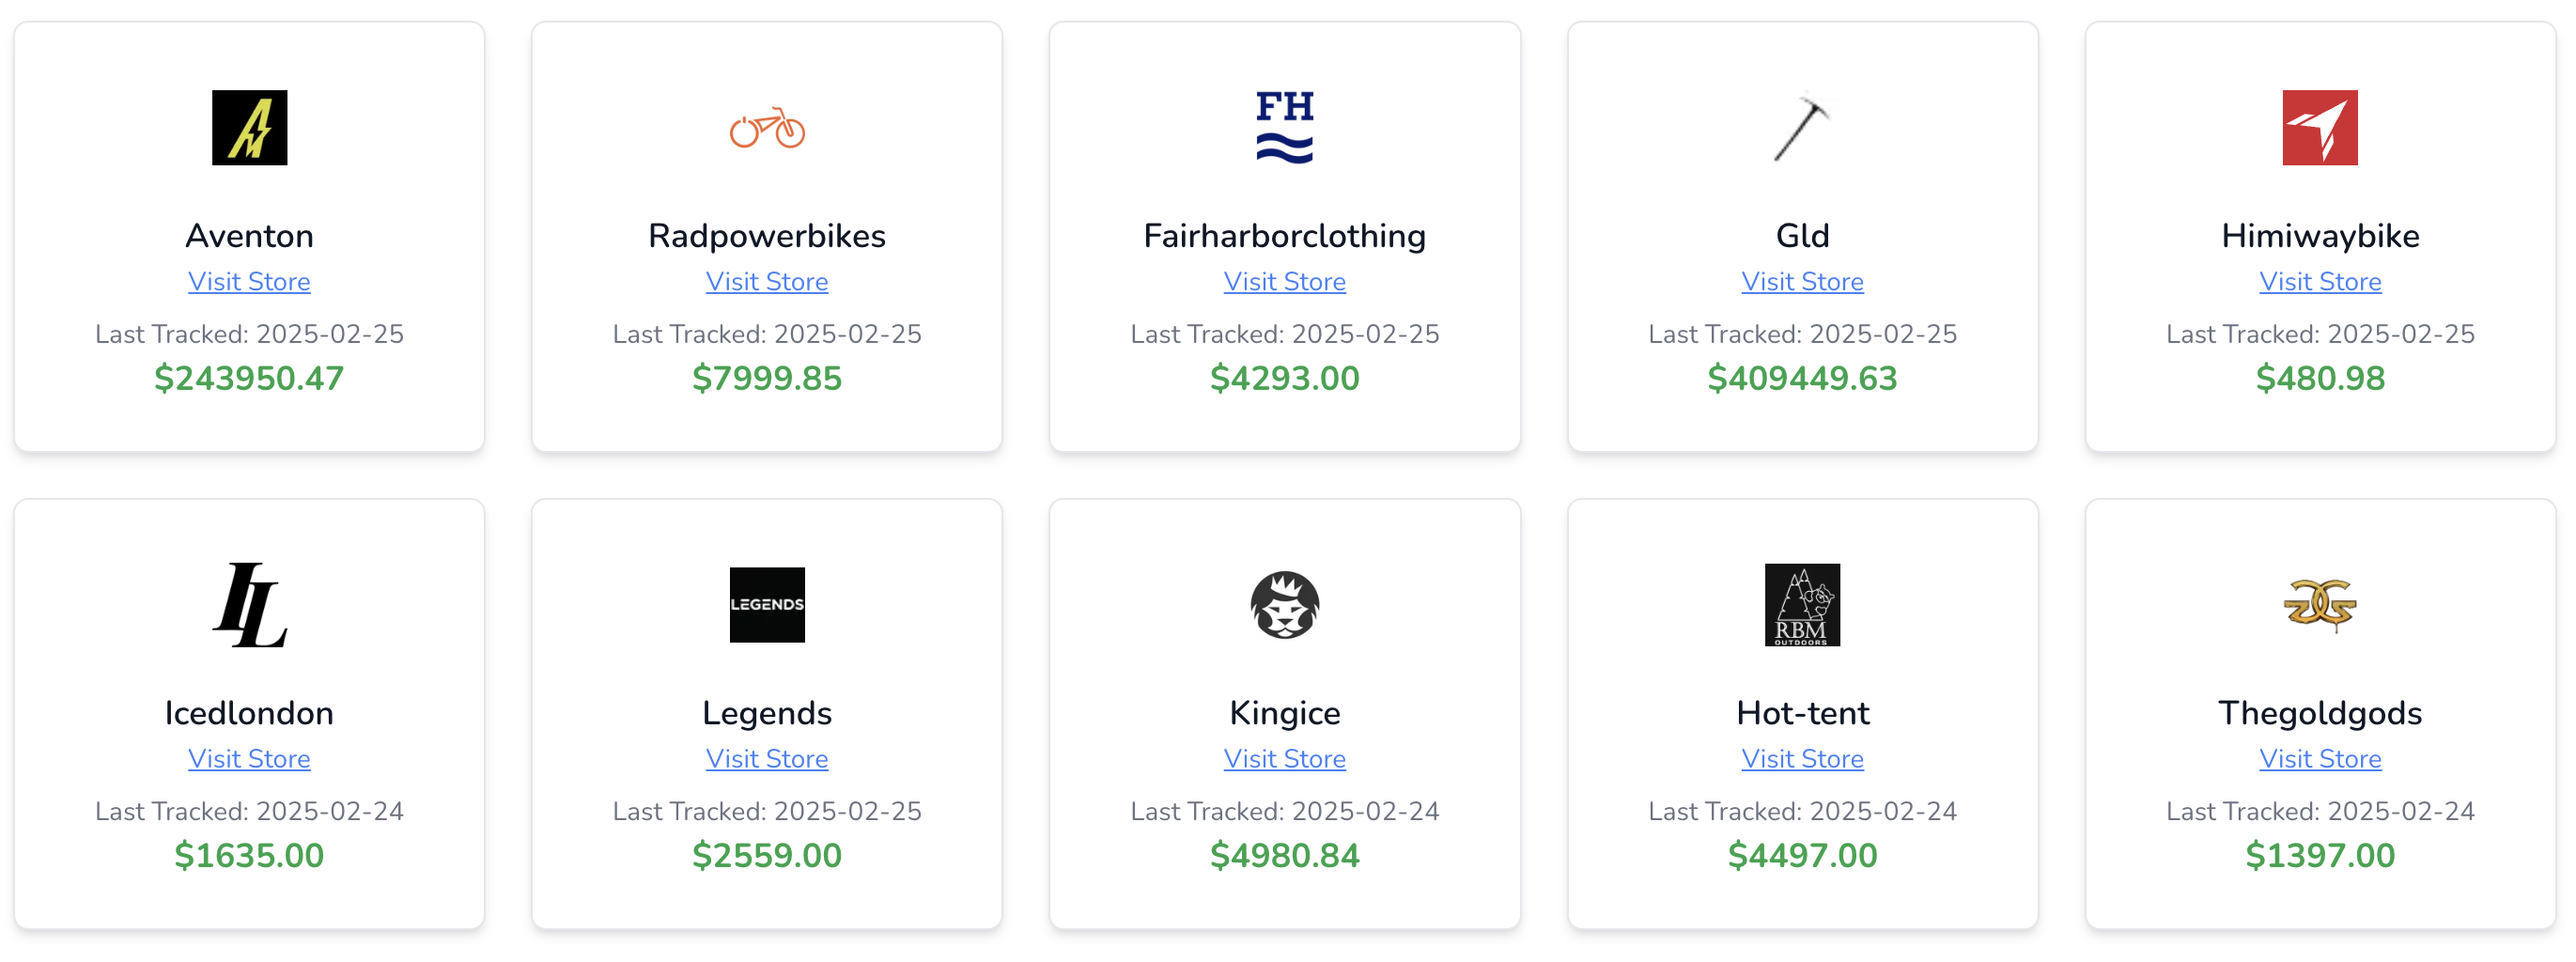This screenshot has width=2576, height=962.
Task: Click the Radpowerbikes orange bicycle logo
Action: pyautogui.click(x=766, y=130)
